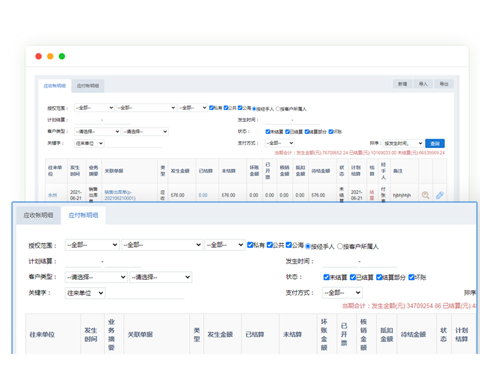This screenshot has width=480, height=372.
Task: Click 发生金额 column header in front window
Action: tap(220, 334)
